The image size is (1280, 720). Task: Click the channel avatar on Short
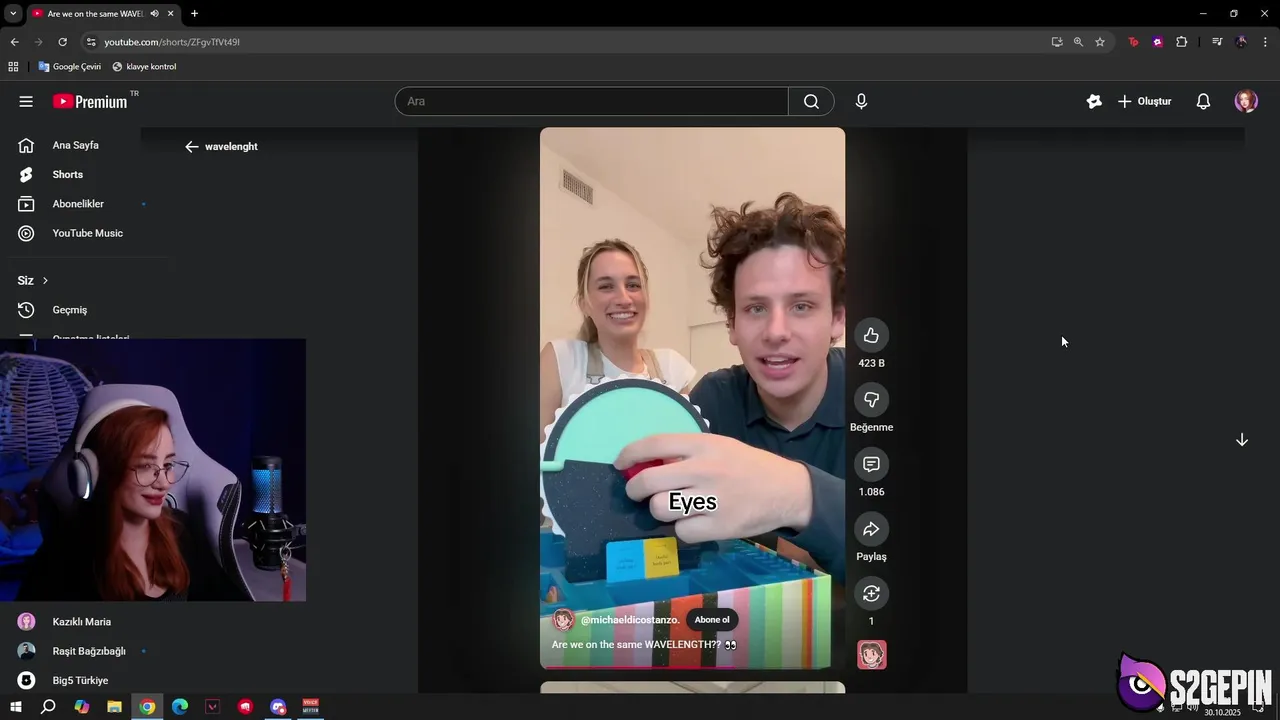564,620
